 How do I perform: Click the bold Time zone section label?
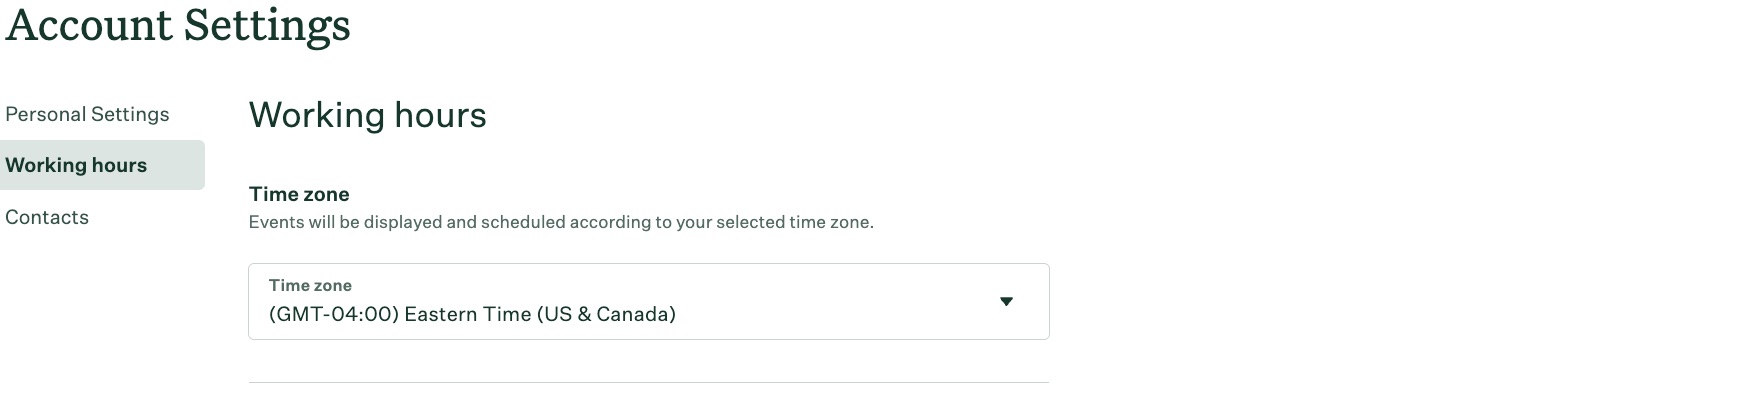(299, 194)
